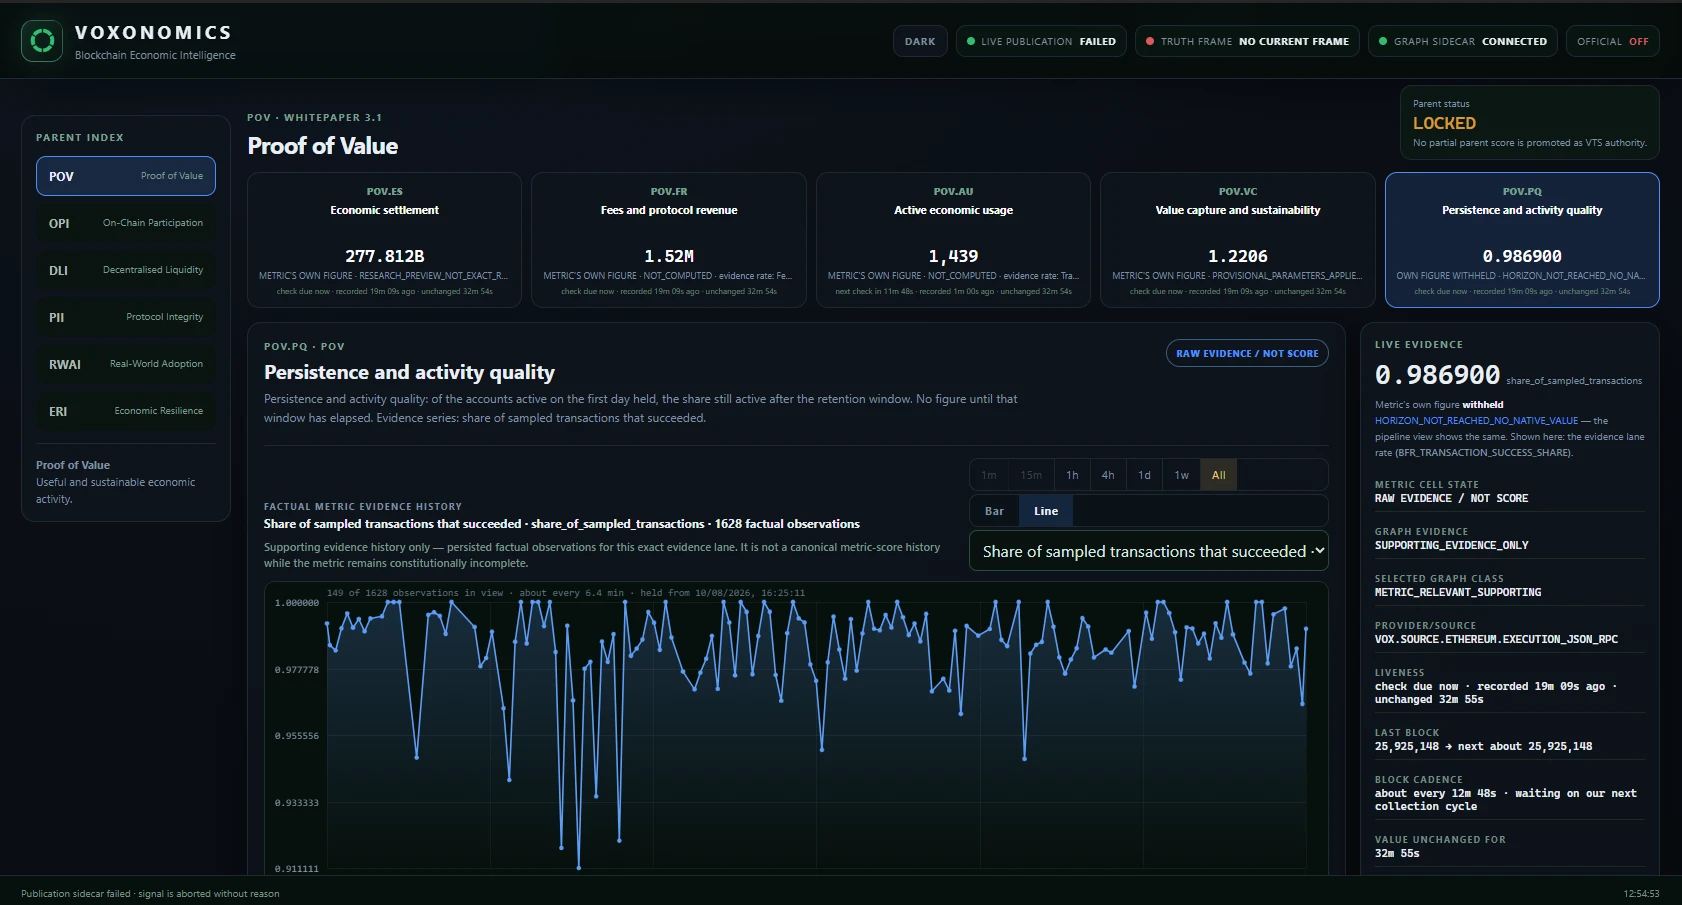Switch chart to Line view
Viewport: 1682px width, 905px height.
click(1046, 511)
